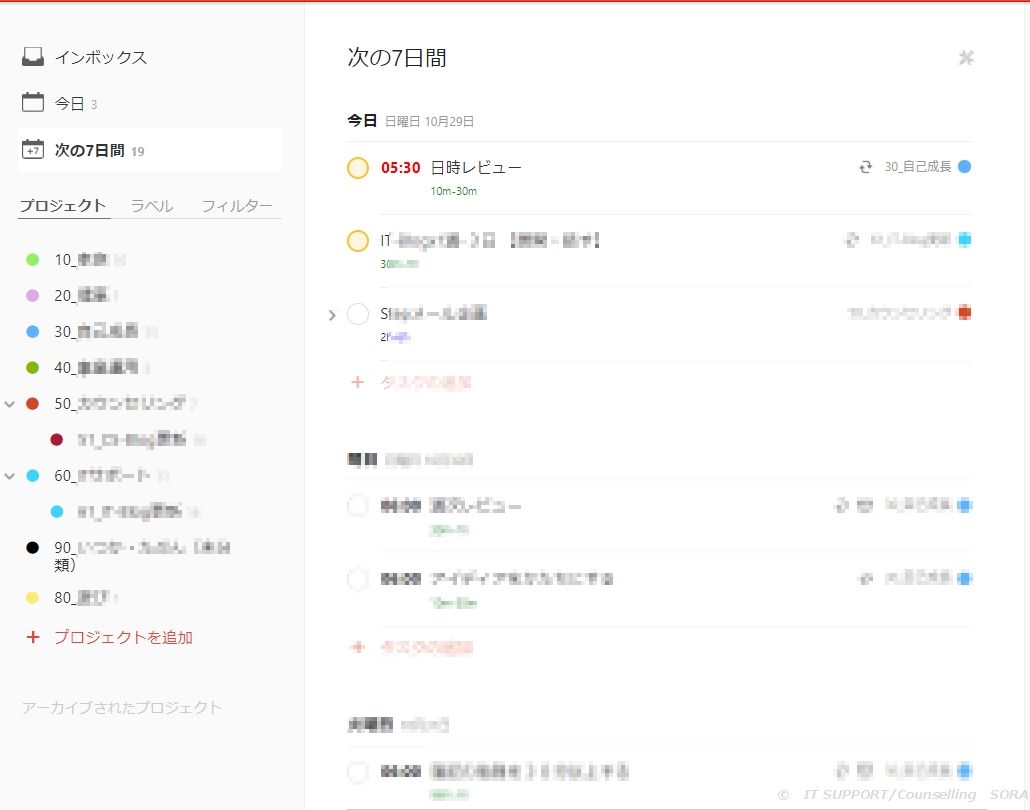Click the Today calendar icon
Image resolution: width=1030 pixels, height=810 pixels.
pyautogui.click(x=33, y=103)
